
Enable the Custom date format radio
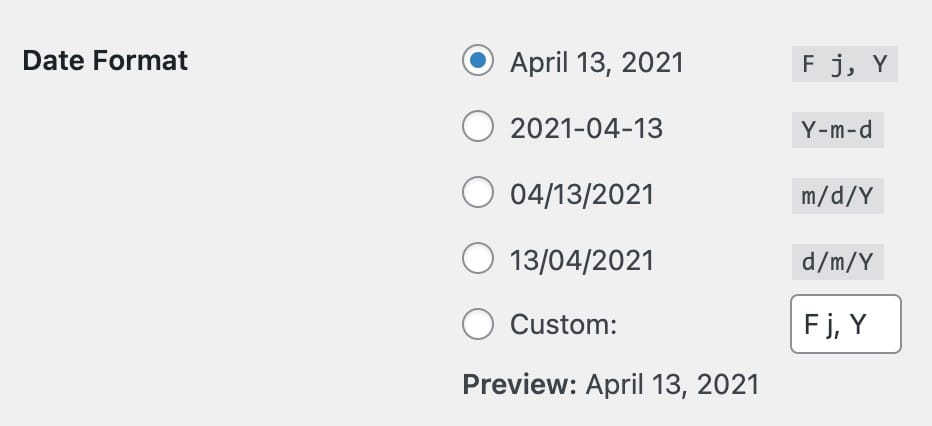tap(478, 324)
